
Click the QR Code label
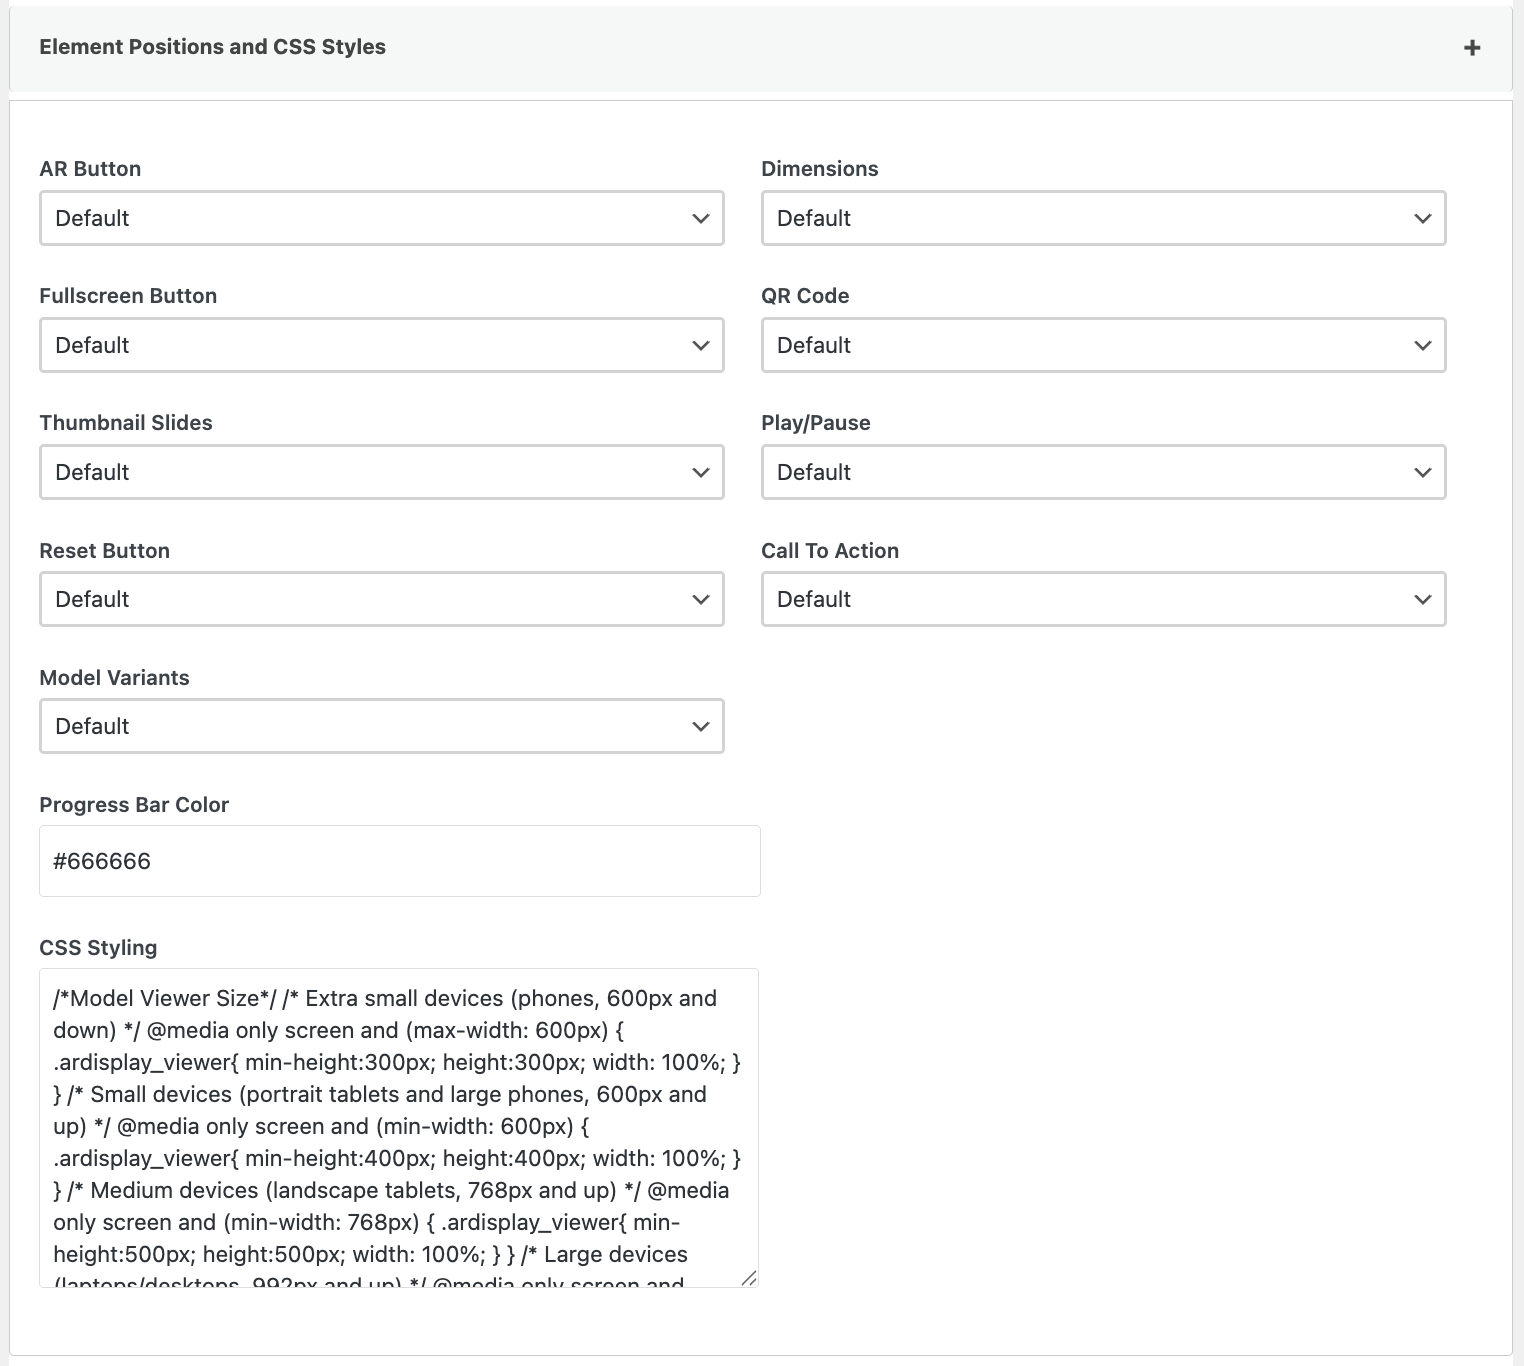tap(804, 296)
